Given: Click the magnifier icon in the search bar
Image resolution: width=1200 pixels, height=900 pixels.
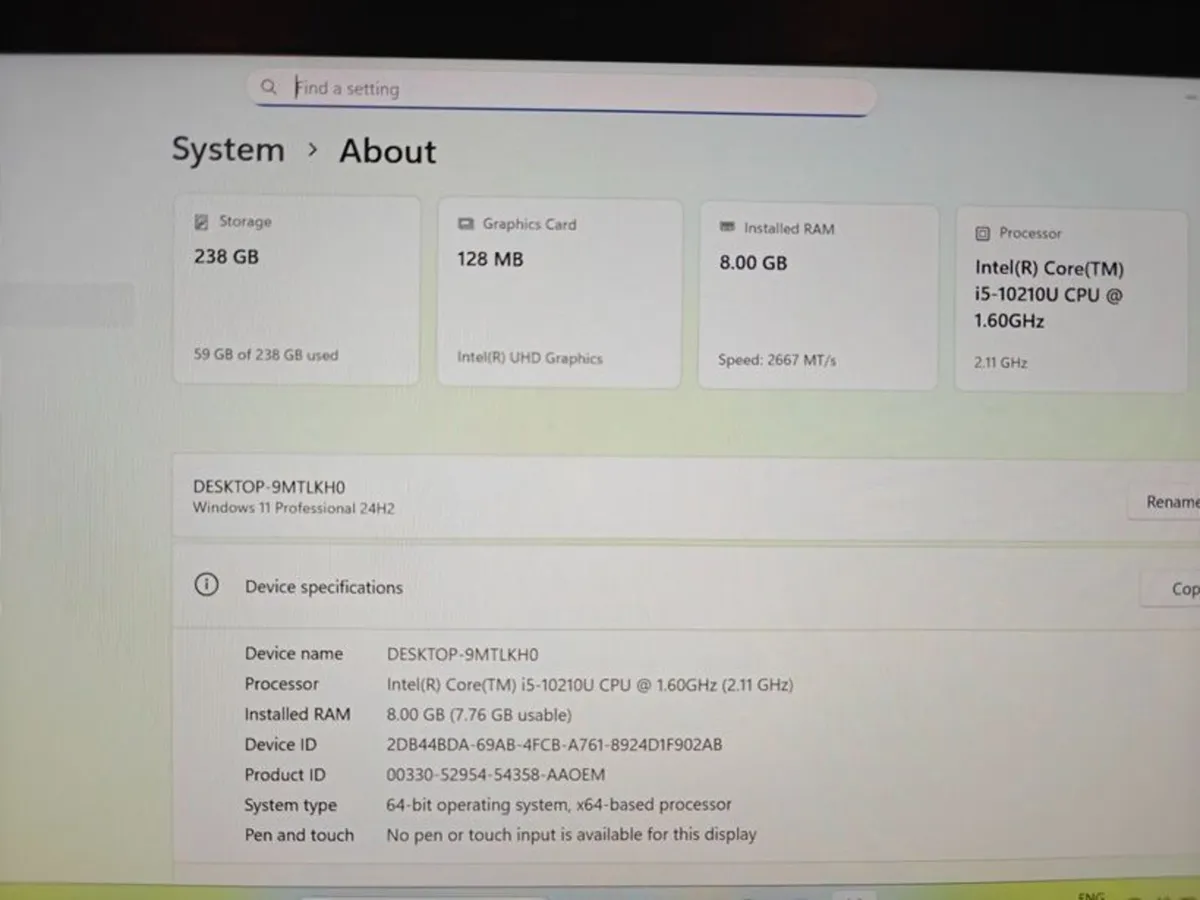Looking at the screenshot, I should coord(269,87).
